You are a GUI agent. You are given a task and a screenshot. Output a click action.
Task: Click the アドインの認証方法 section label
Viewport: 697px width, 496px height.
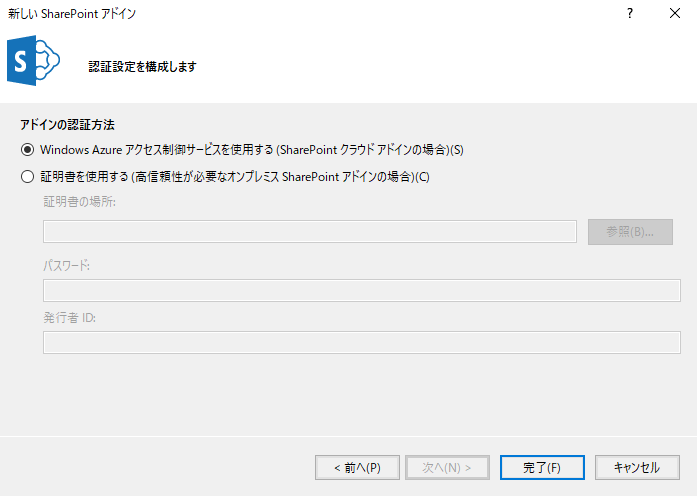(x=67, y=125)
